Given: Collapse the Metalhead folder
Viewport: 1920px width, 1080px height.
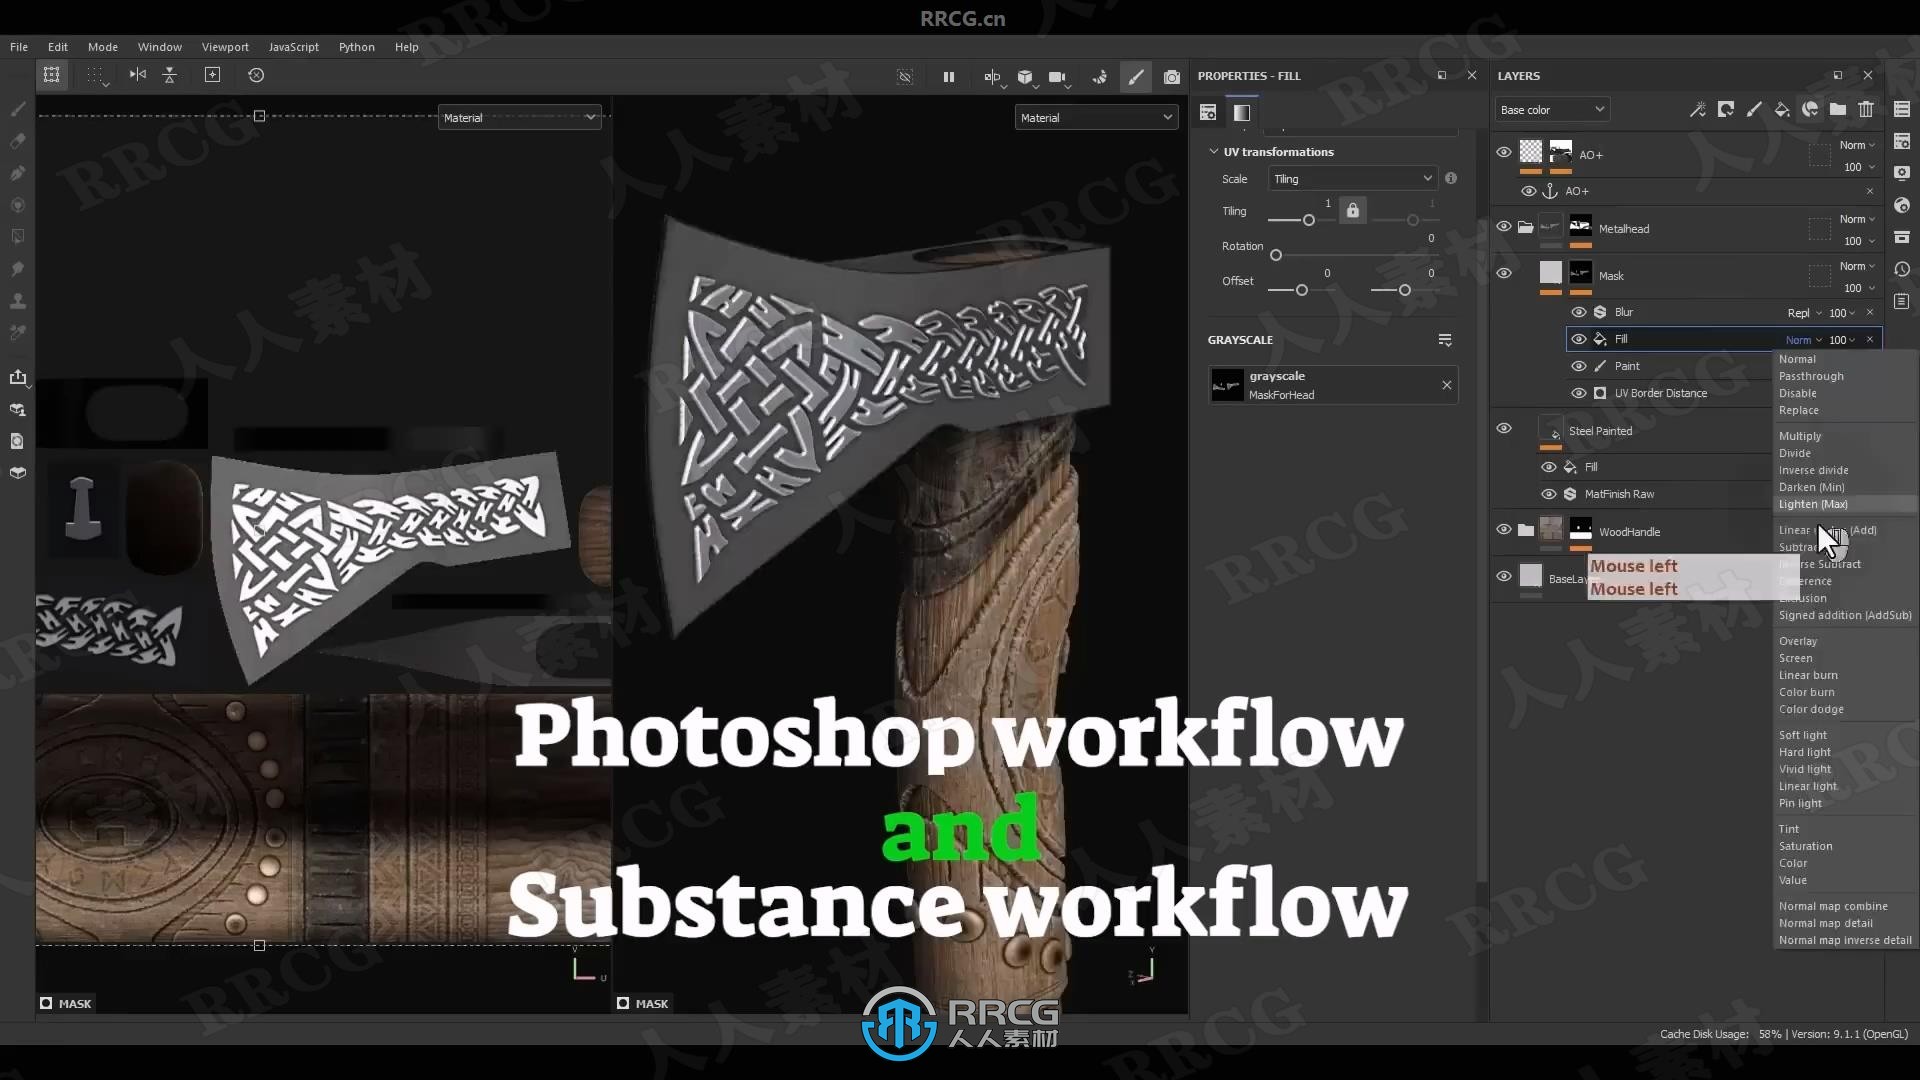Looking at the screenshot, I should click(1525, 227).
